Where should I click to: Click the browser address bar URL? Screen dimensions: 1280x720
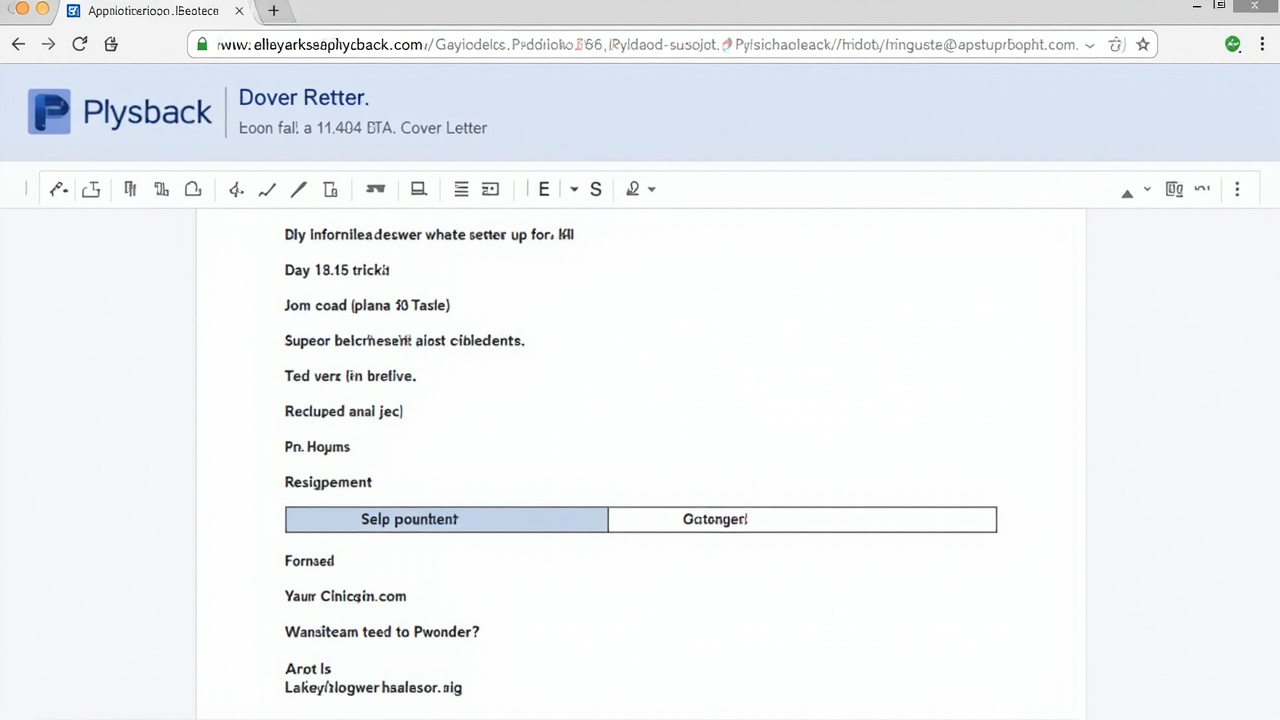tap(640, 44)
